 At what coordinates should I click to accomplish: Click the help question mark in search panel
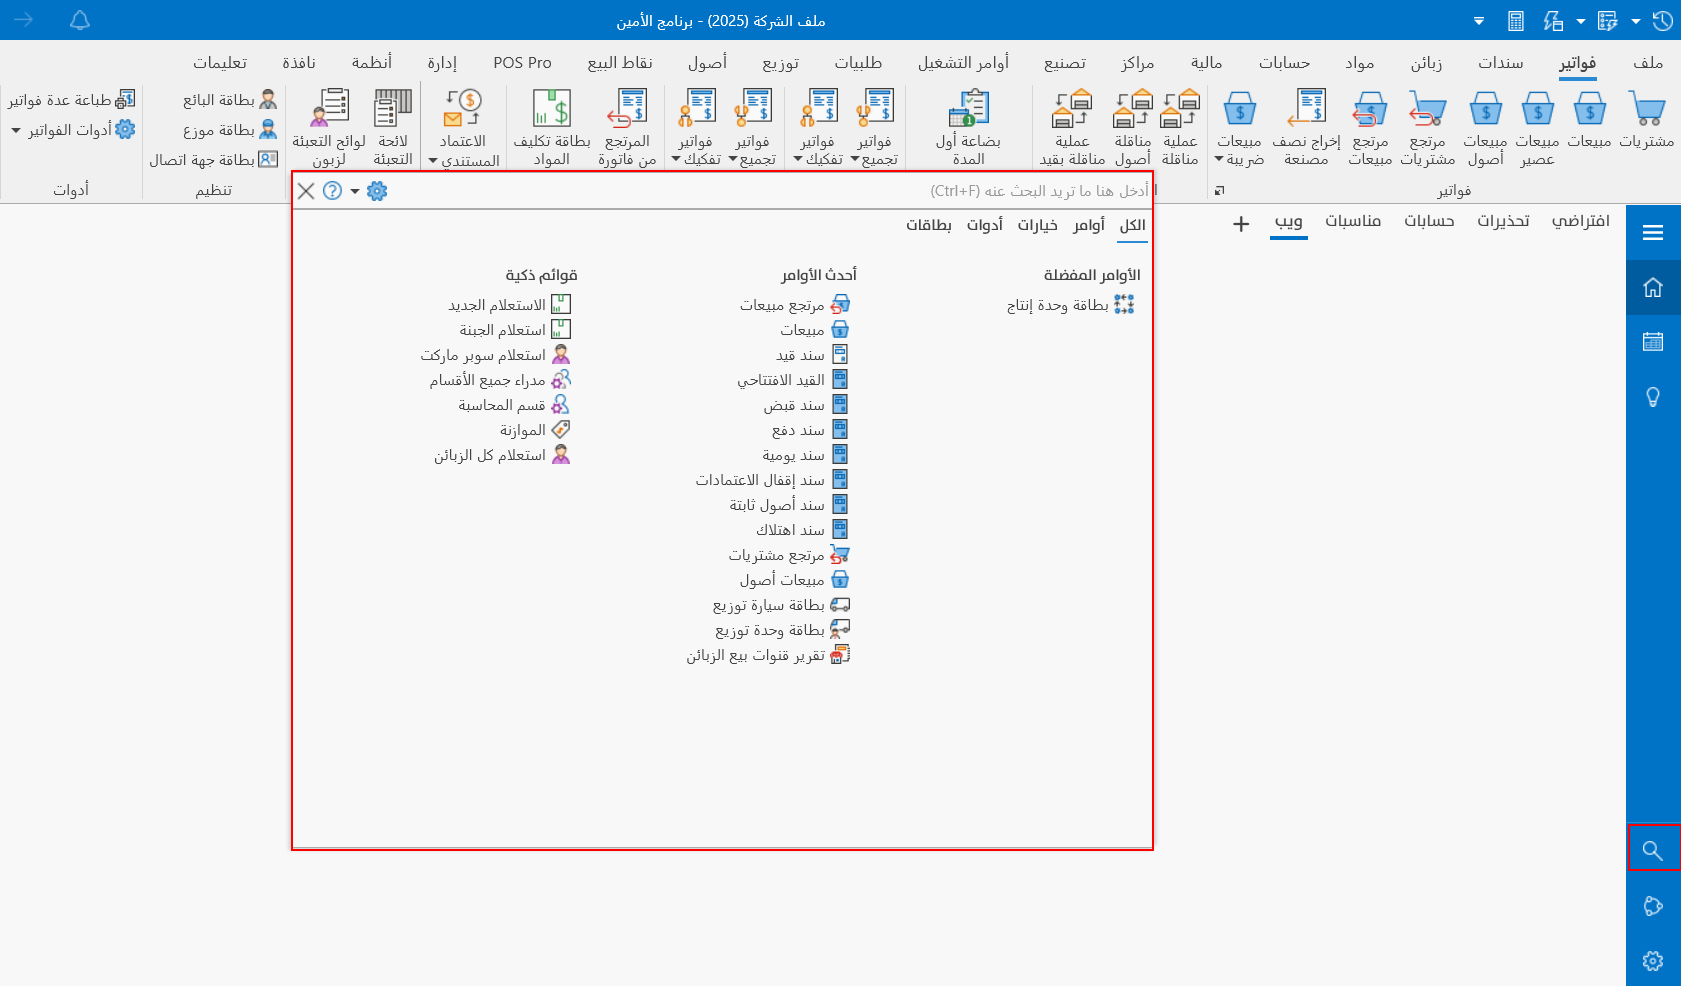[x=333, y=191]
